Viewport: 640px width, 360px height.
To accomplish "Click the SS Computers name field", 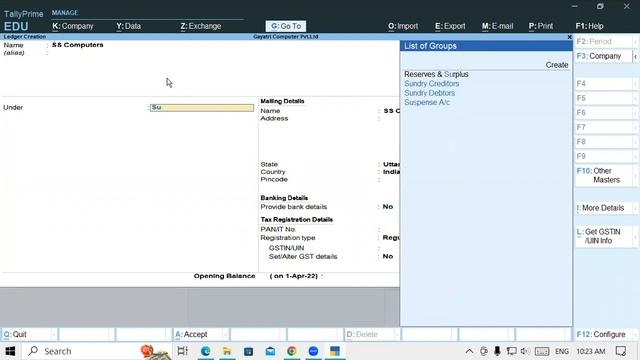I will point(78,45).
